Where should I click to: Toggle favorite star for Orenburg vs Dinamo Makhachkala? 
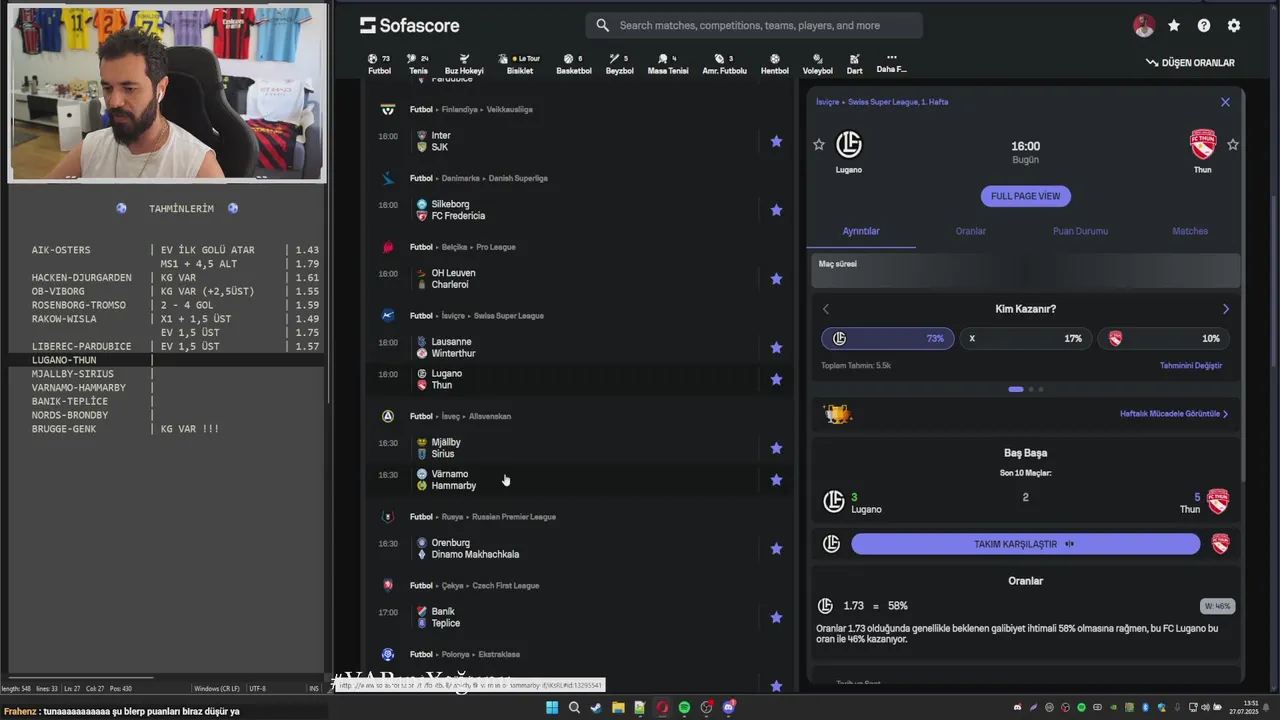pos(776,549)
